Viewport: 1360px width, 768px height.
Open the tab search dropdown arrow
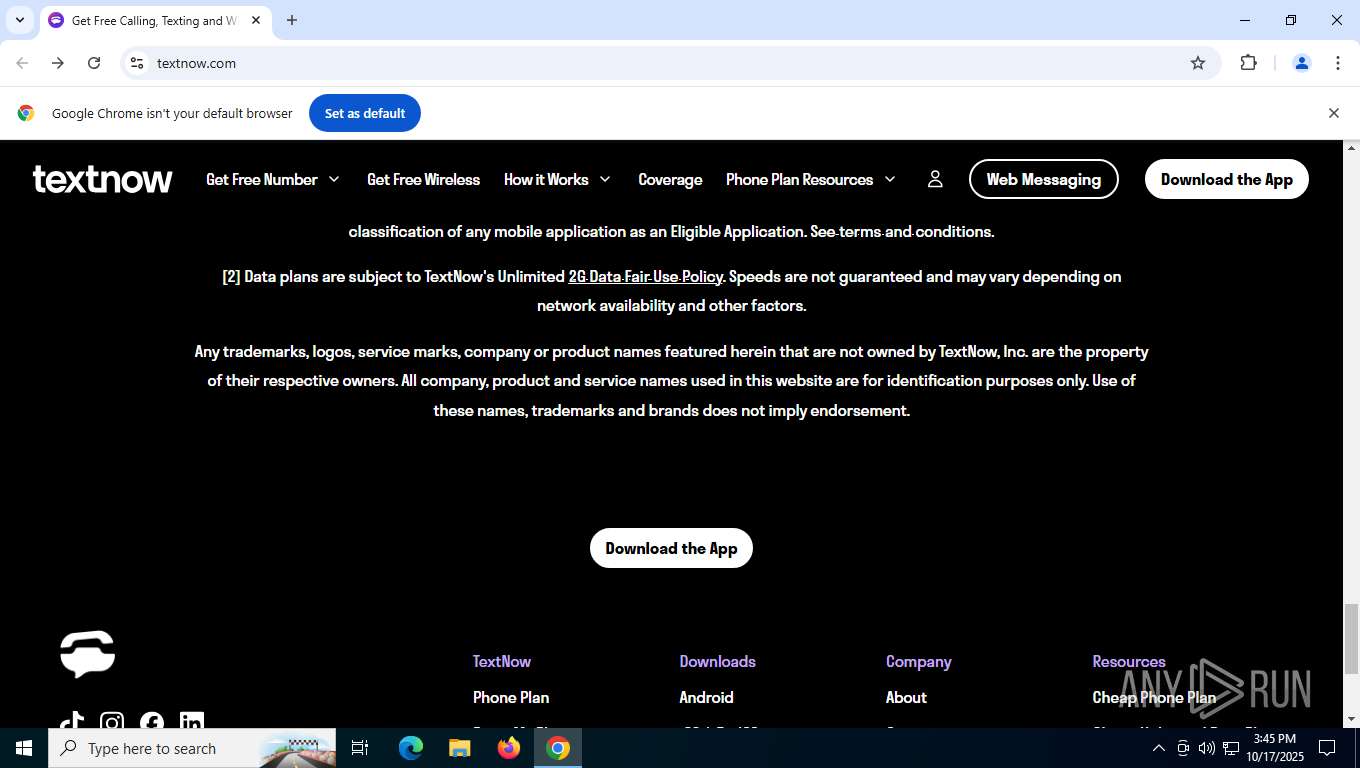(x=19, y=20)
